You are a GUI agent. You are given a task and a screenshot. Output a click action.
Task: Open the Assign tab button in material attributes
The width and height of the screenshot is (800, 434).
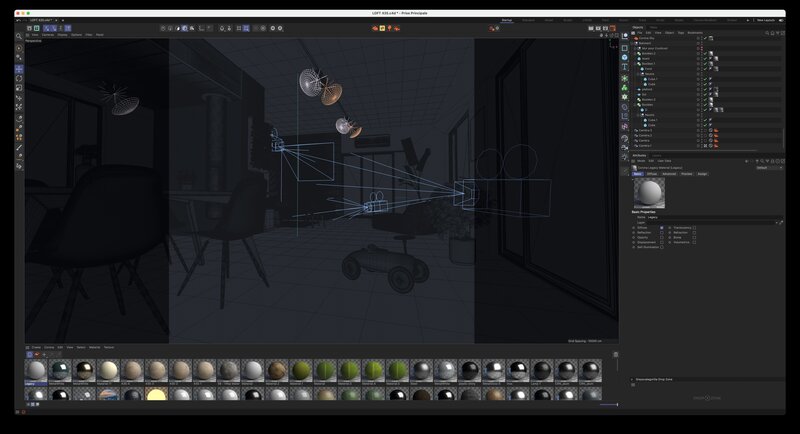(702, 174)
